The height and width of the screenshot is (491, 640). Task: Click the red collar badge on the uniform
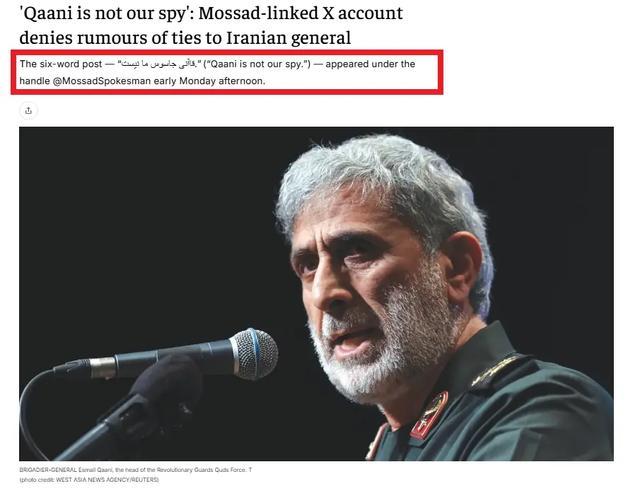(428, 415)
